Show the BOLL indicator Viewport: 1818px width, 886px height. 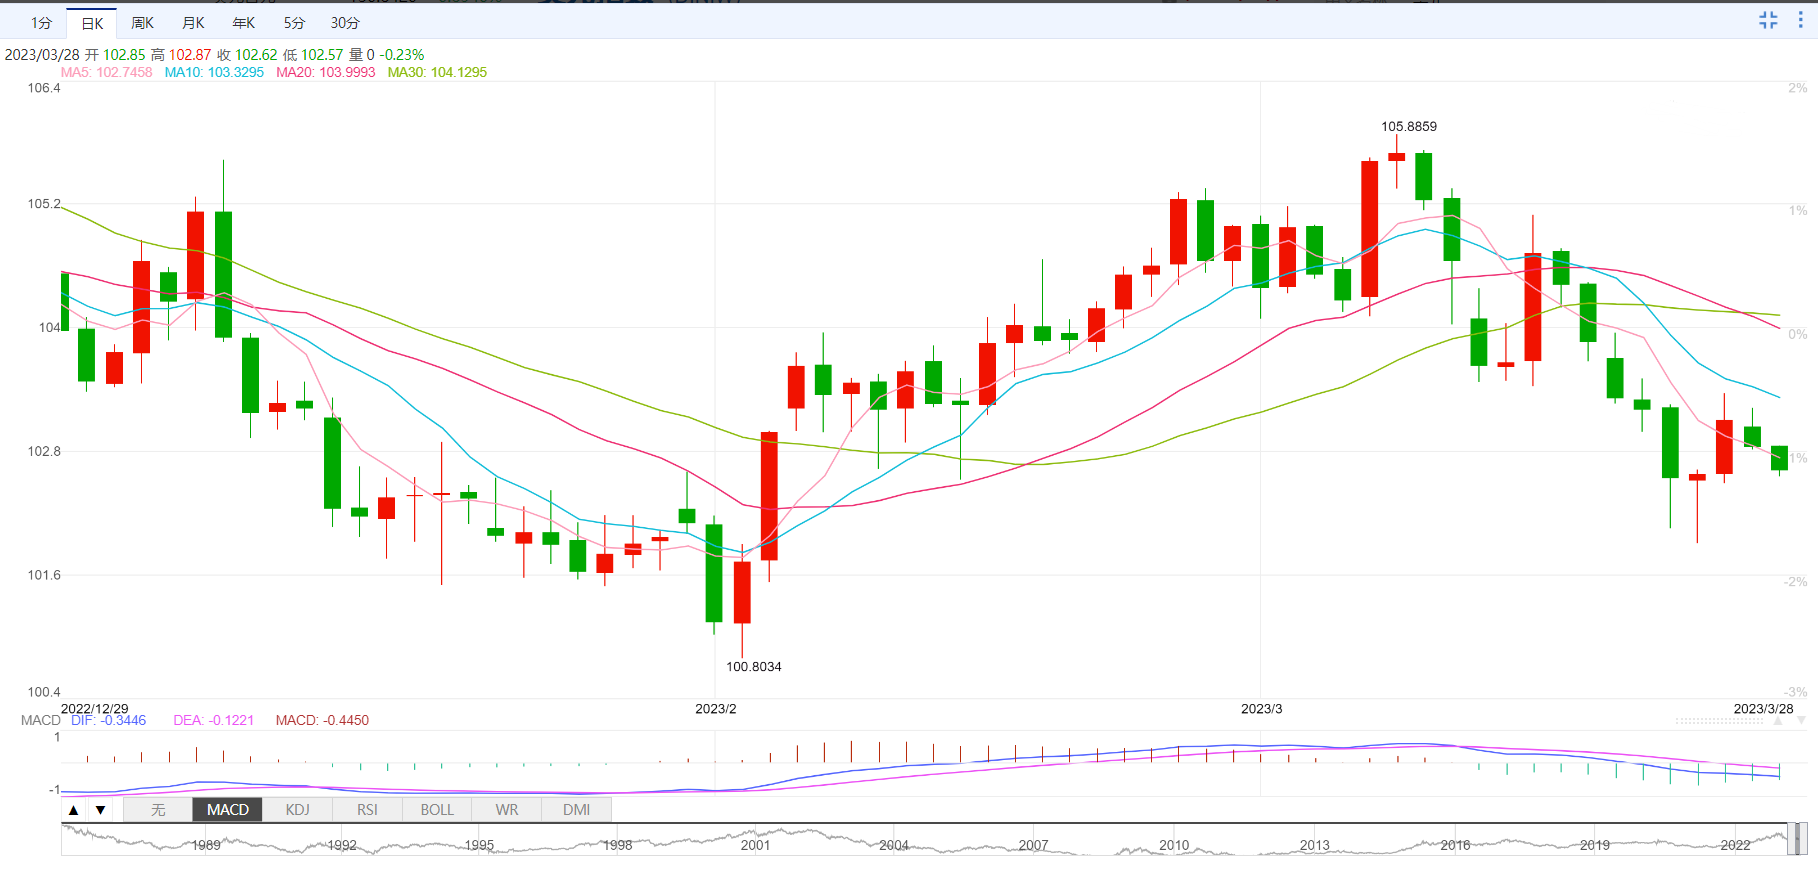pos(437,810)
